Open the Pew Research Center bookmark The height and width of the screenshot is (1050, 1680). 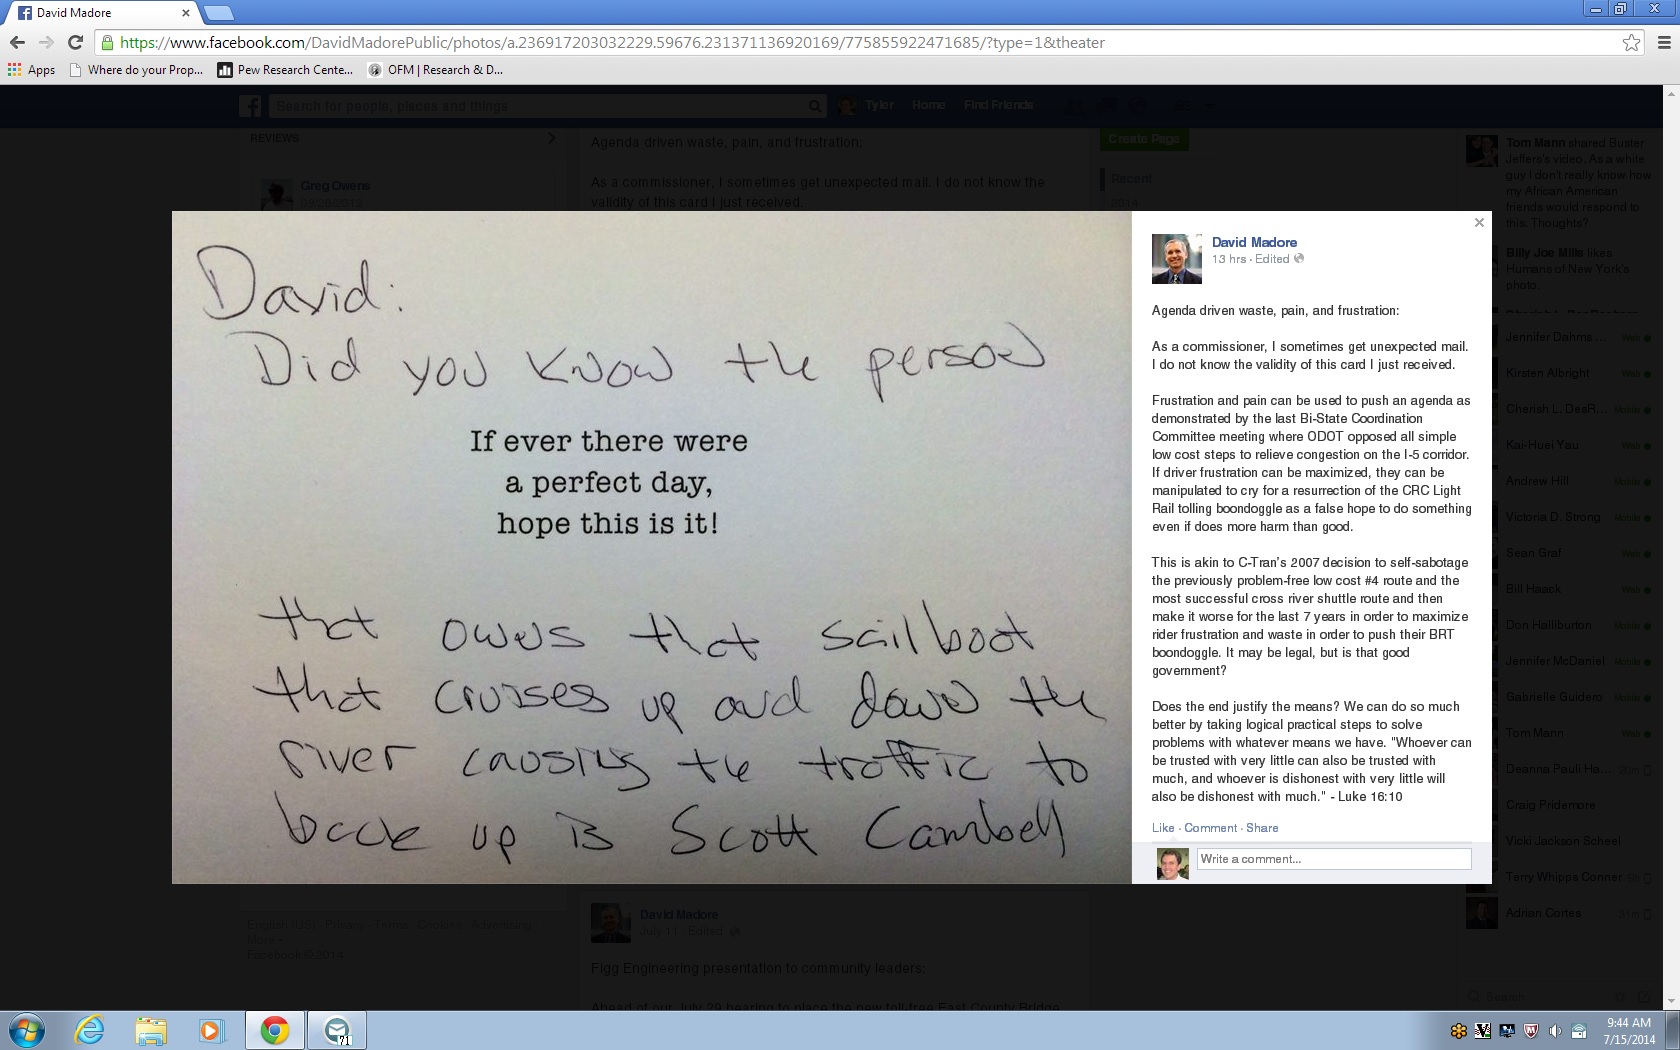click(286, 70)
